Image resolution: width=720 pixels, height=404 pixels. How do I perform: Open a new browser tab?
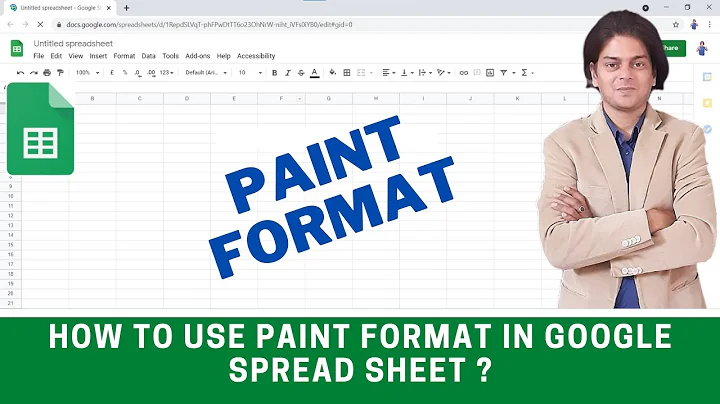126,8
